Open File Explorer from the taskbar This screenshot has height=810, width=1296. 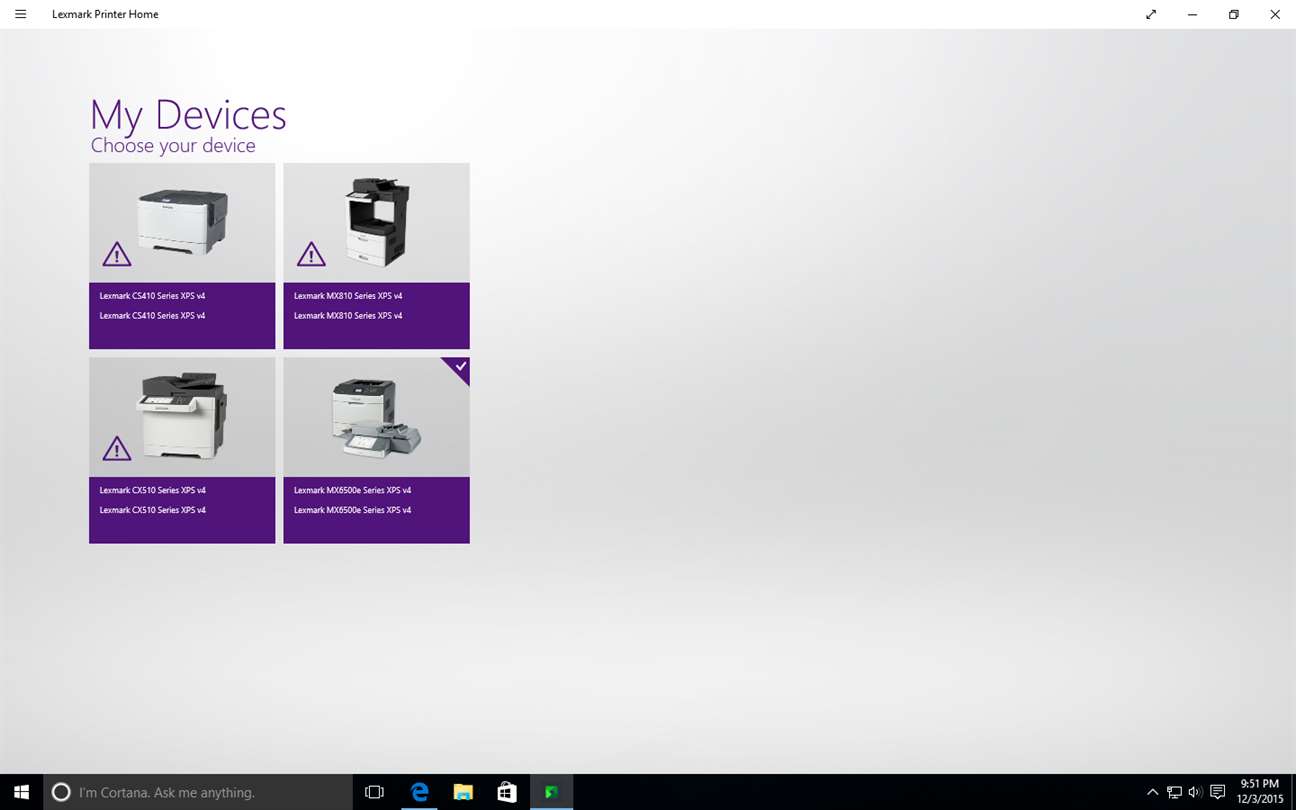point(463,792)
